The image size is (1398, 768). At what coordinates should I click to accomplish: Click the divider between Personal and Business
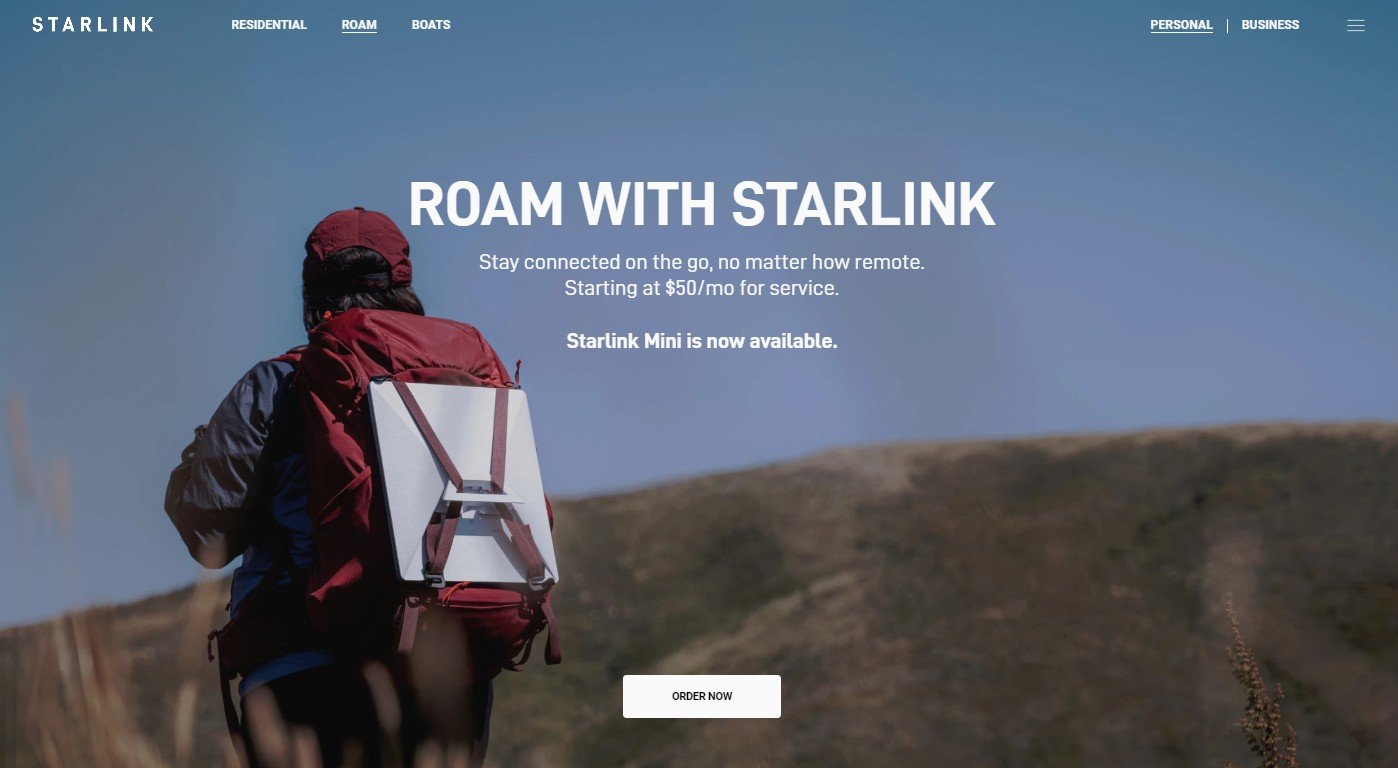pos(1227,26)
